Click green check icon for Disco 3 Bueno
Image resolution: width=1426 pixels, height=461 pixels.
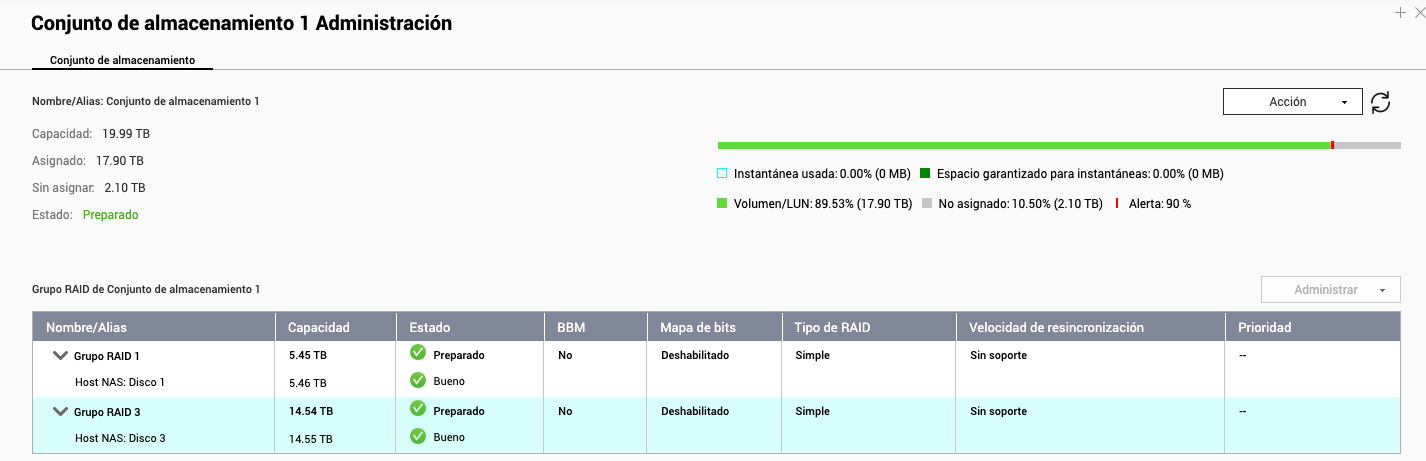418,436
